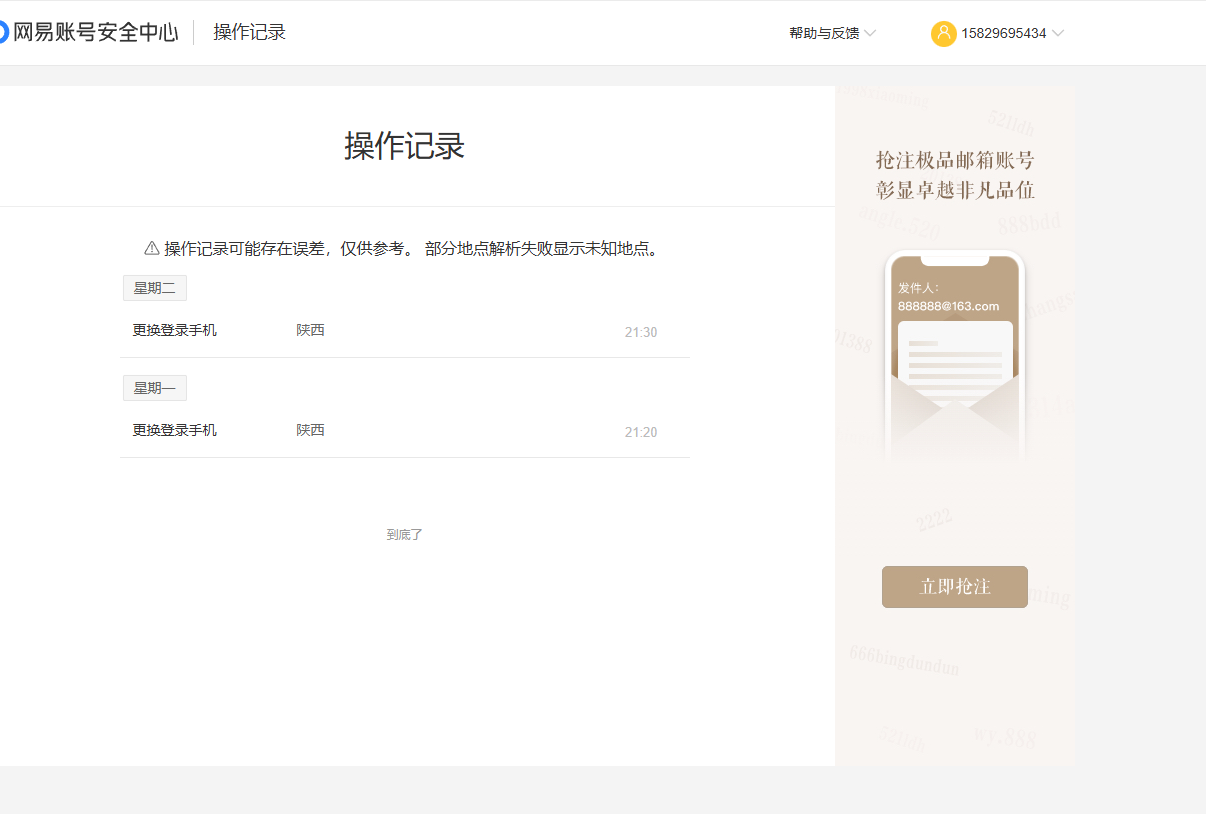The width and height of the screenshot is (1206, 814).
Task: Open the account dropdown chevron beside 15829695434
Action: point(1058,34)
